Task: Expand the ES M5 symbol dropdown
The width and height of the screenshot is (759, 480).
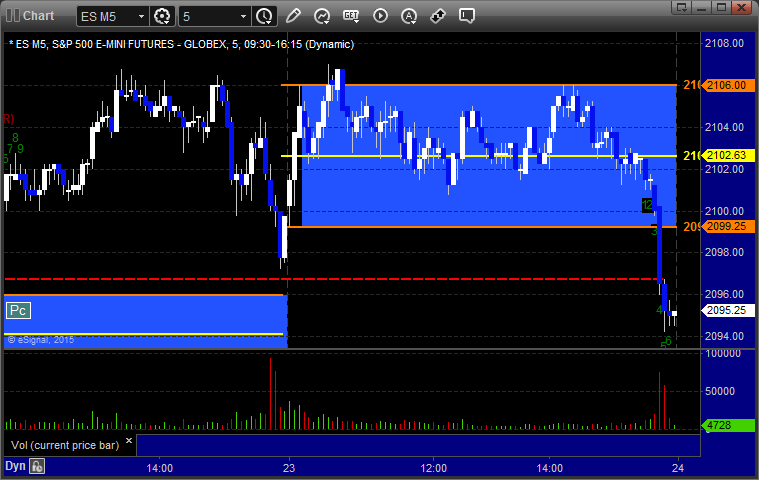Action: click(x=141, y=16)
